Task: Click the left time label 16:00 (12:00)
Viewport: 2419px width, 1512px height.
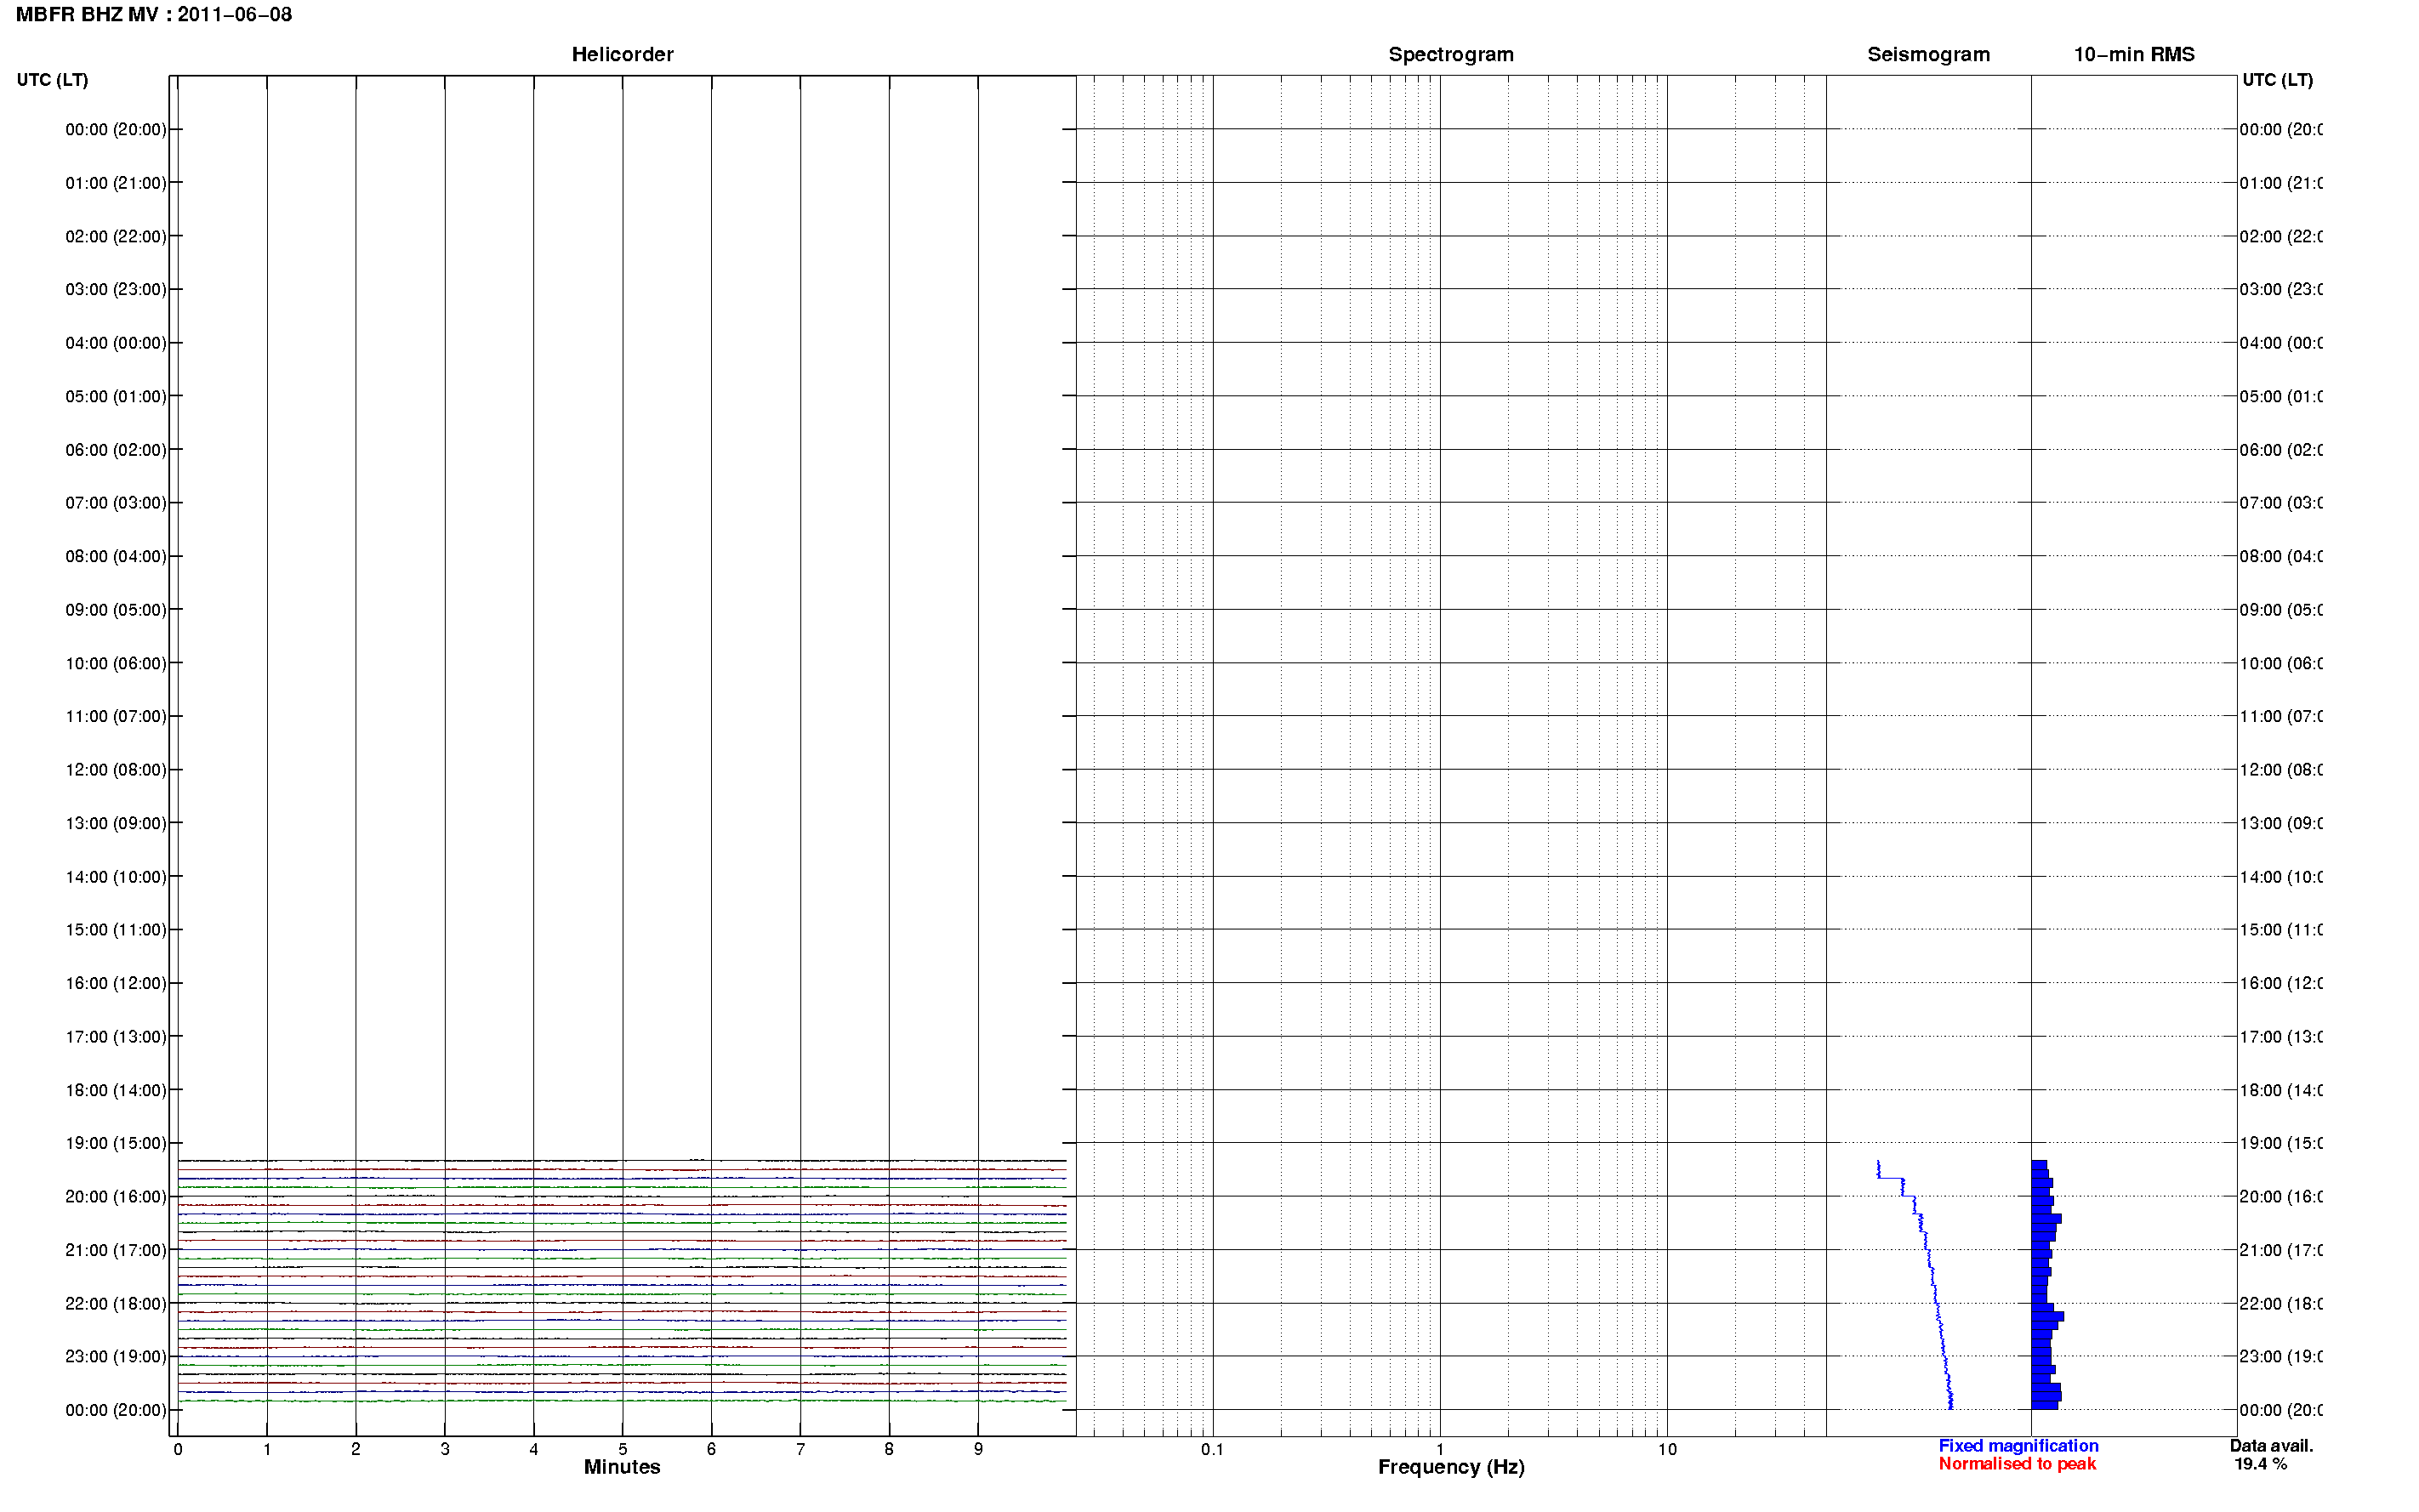Action: (x=116, y=984)
